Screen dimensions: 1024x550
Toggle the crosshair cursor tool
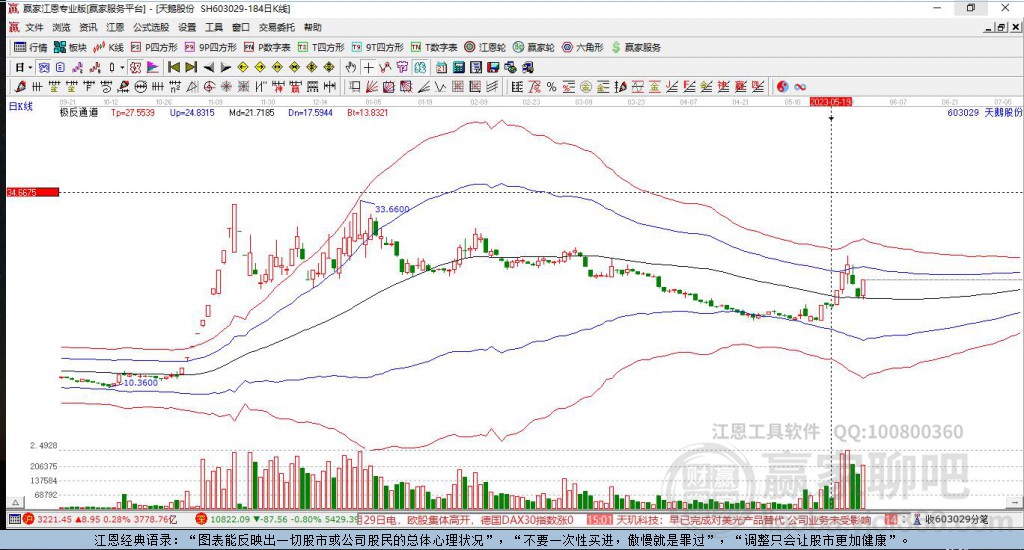[x=368, y=67]
